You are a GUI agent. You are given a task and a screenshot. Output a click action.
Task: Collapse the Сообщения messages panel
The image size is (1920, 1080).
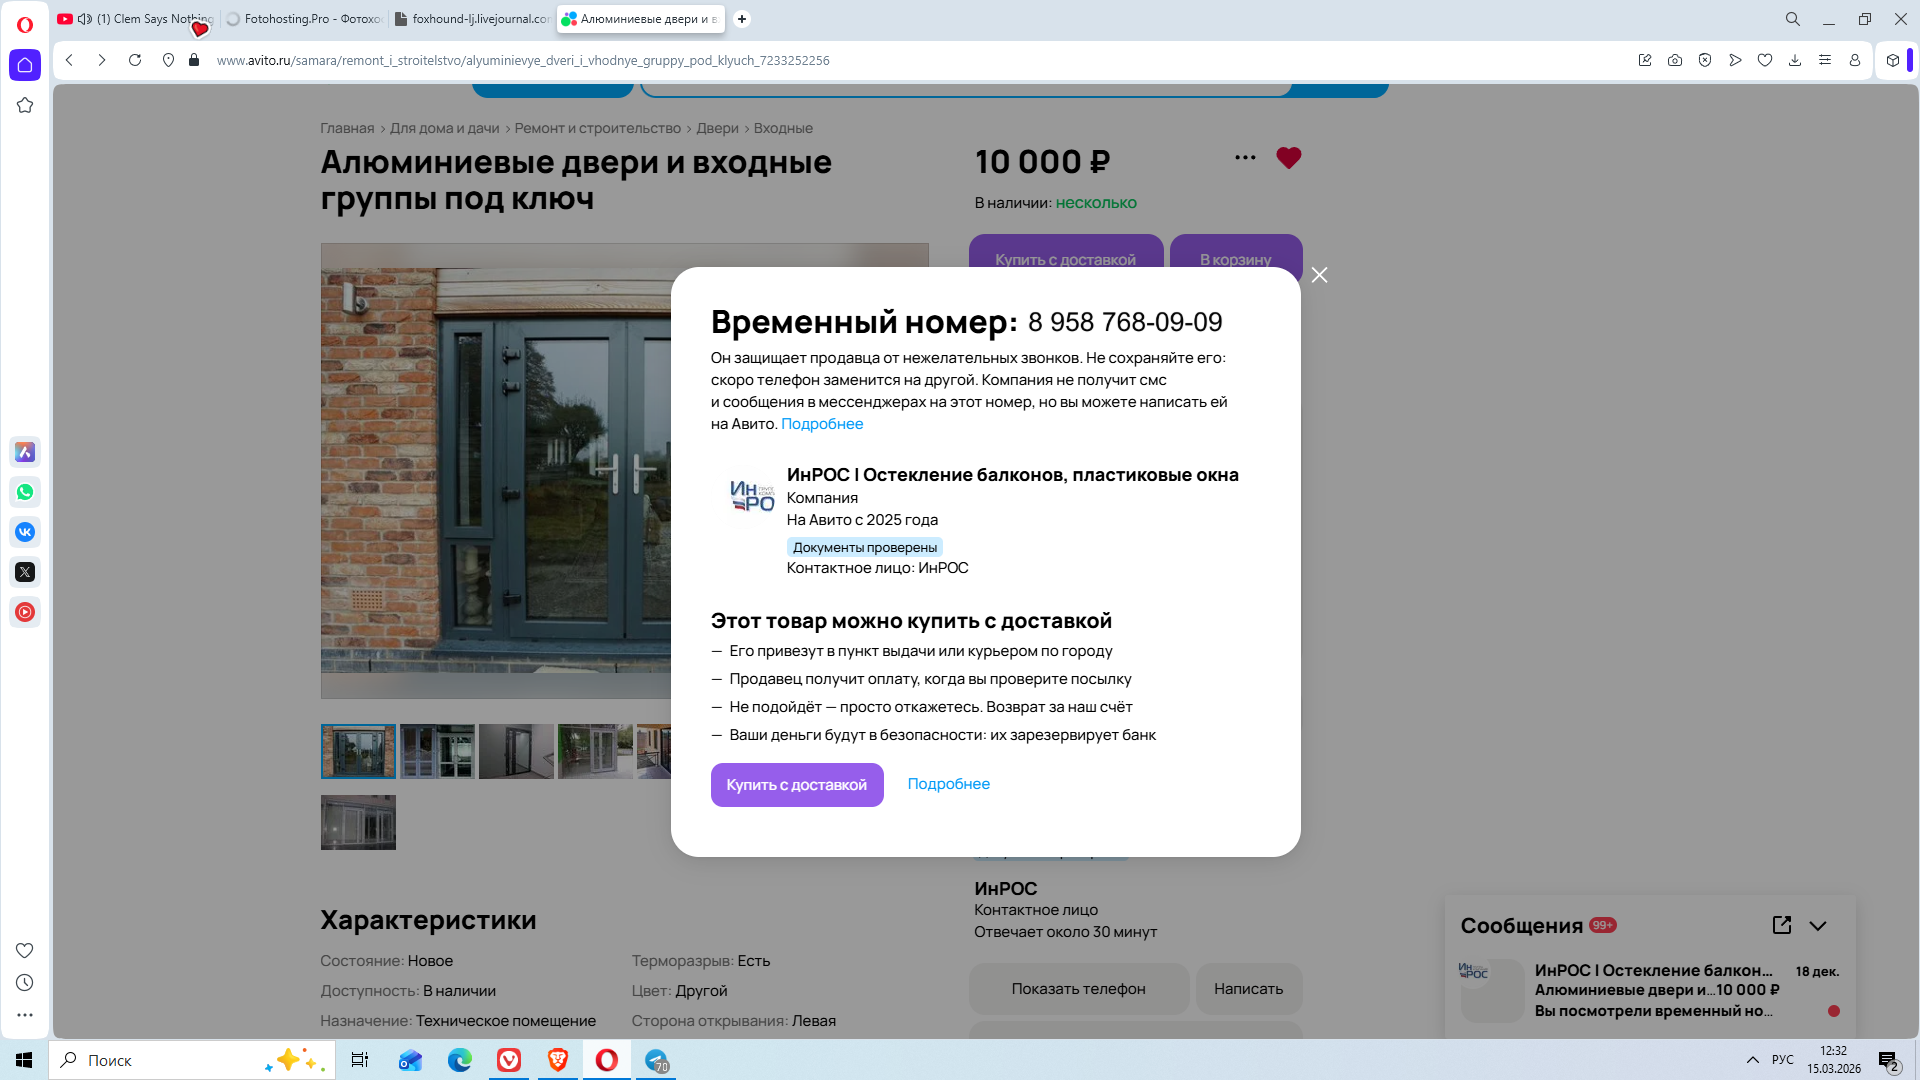pyautogui.click(x=1818, y=926)
